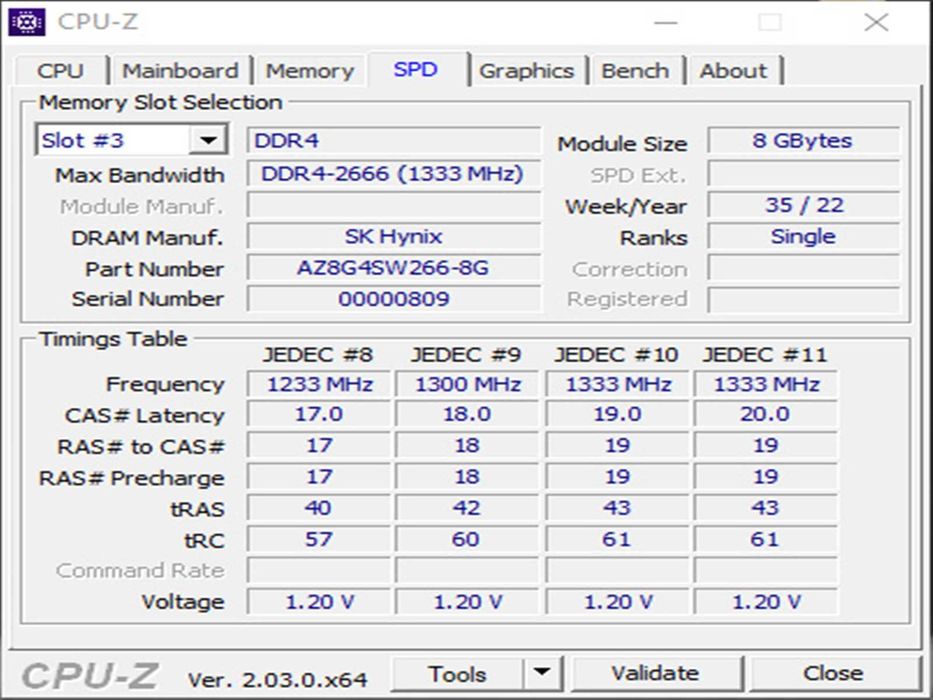This screenshot has width=933, height=700.
Task: Click JEDEC #8 Command Rate empty cell
Action: coord(320,570)
